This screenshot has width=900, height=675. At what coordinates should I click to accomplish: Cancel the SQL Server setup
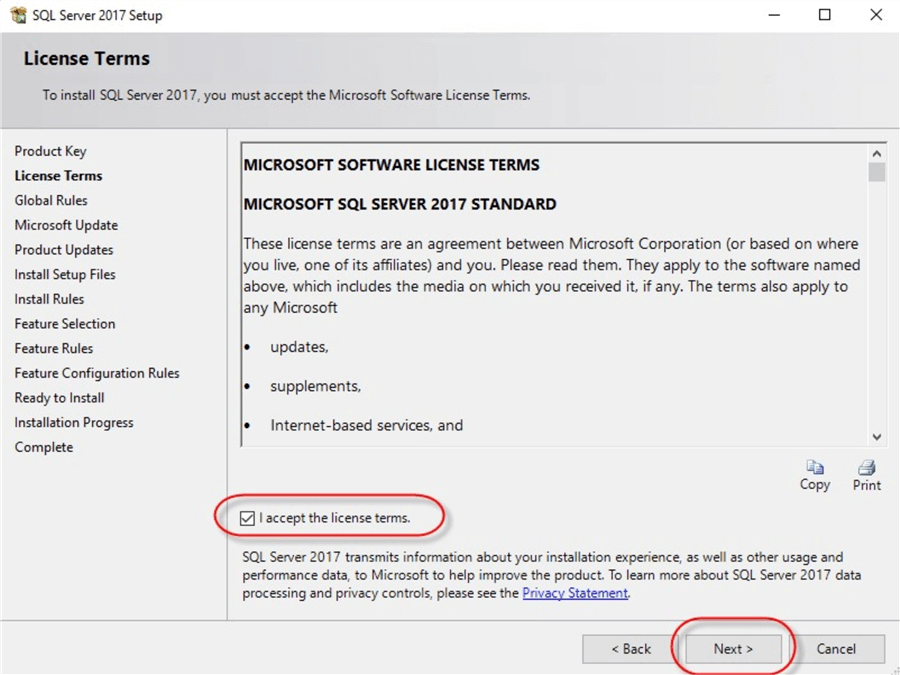[835, 649]
